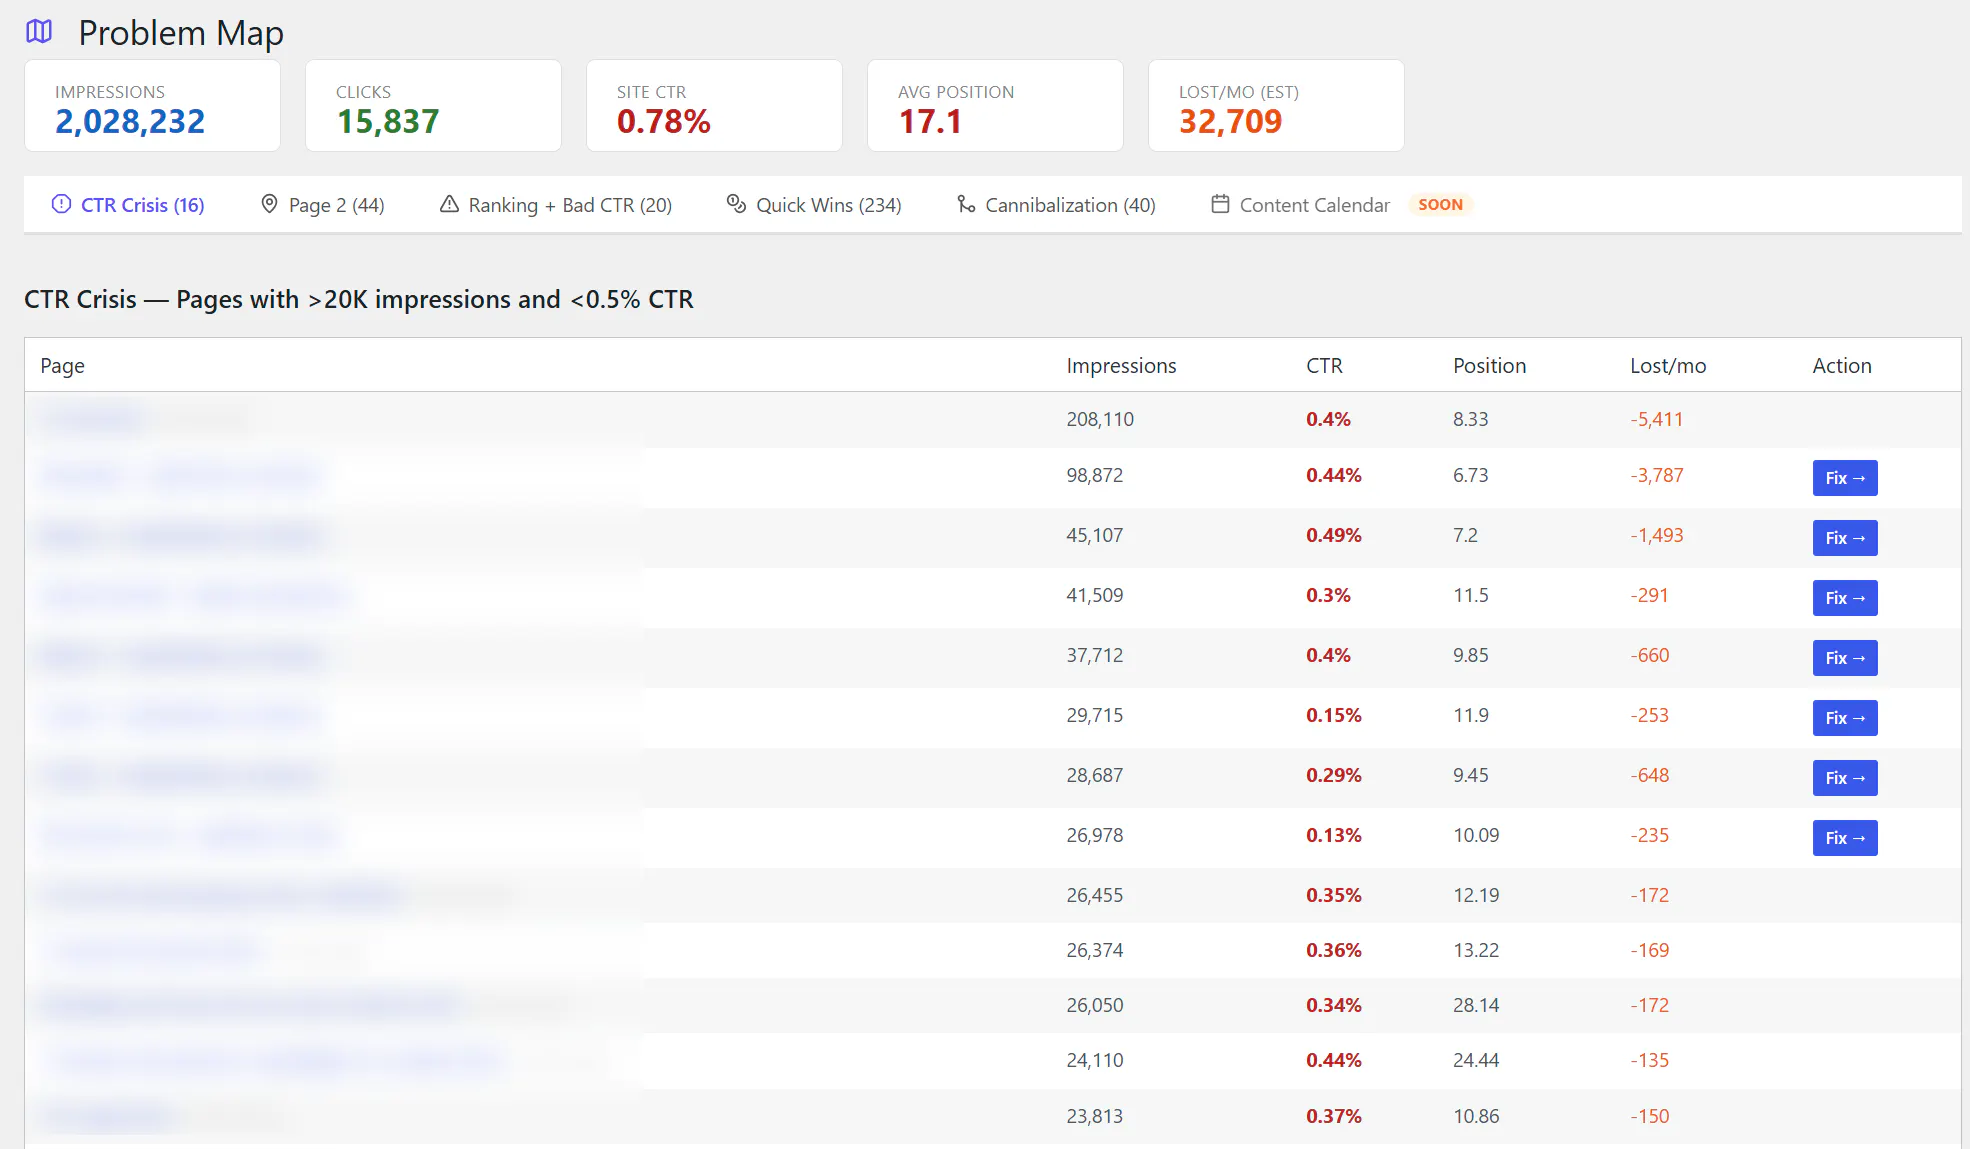Click Fix for the 37,712 impressions row
The image size is (1970, 1149).
point(1845,658)
